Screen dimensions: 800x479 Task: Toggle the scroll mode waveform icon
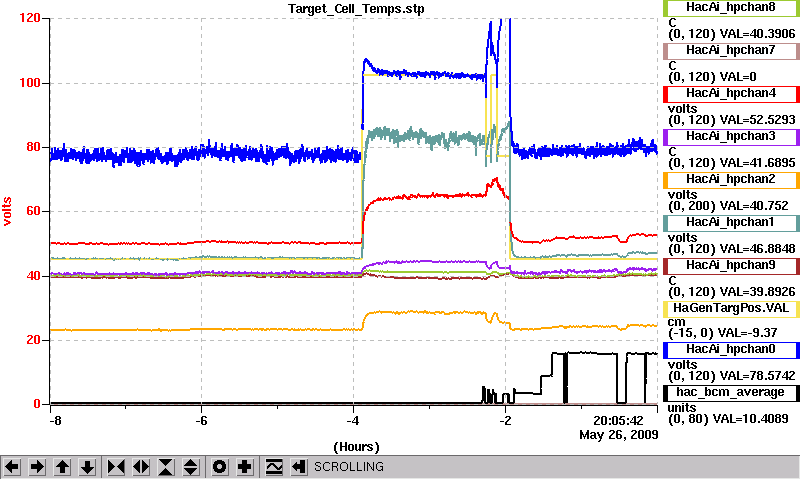point(274,467)
